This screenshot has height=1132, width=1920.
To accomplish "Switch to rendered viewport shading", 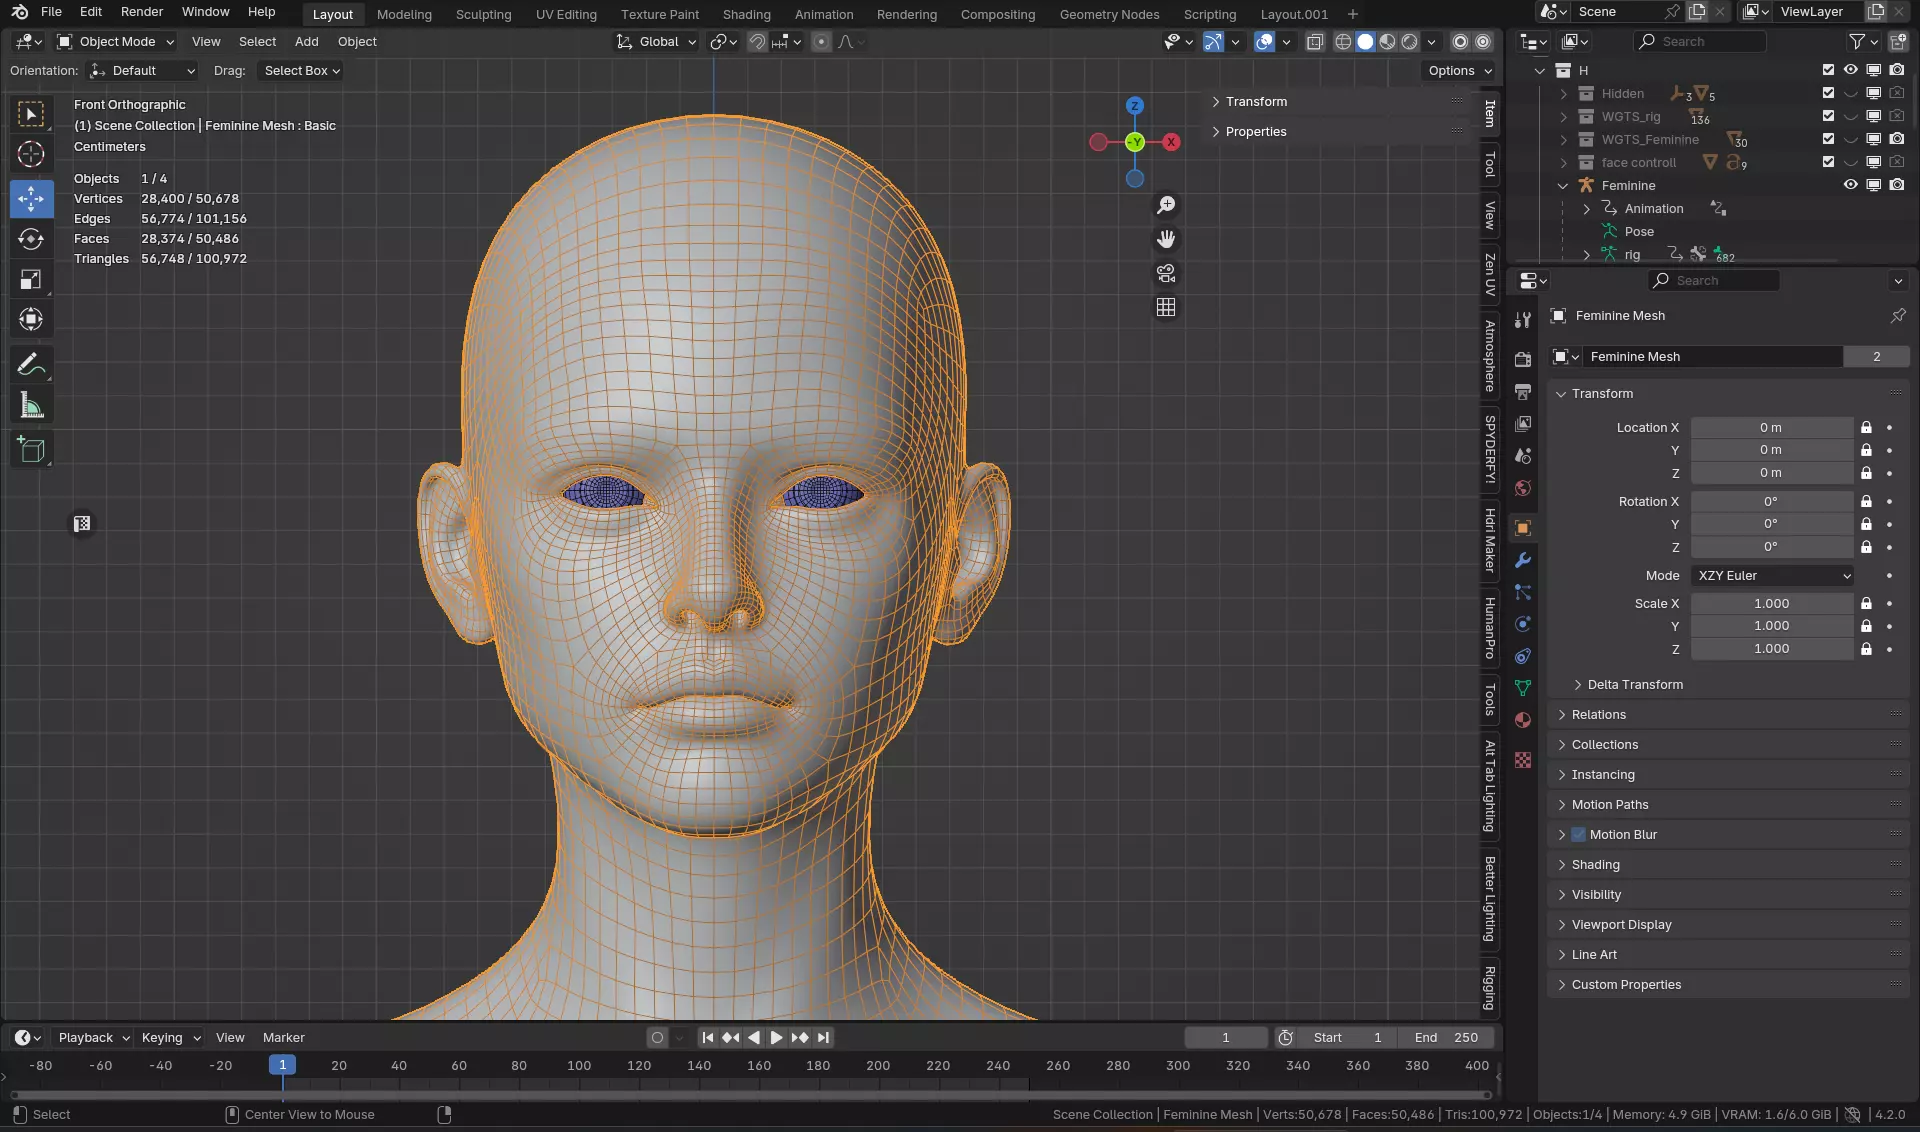I will click(x=1409, y=42).
